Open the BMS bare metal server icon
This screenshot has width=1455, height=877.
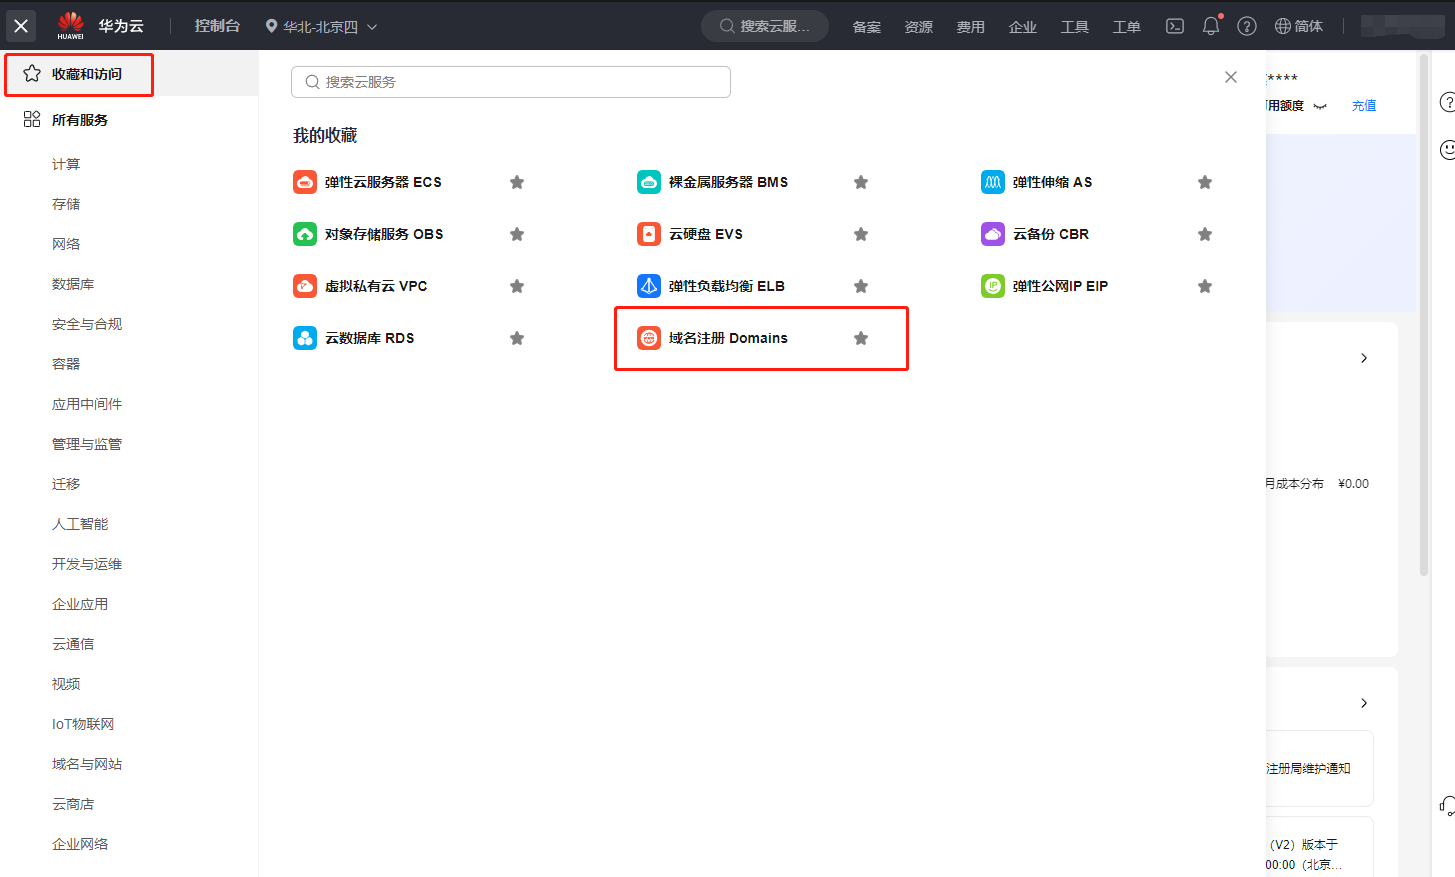tap(649, 182)
